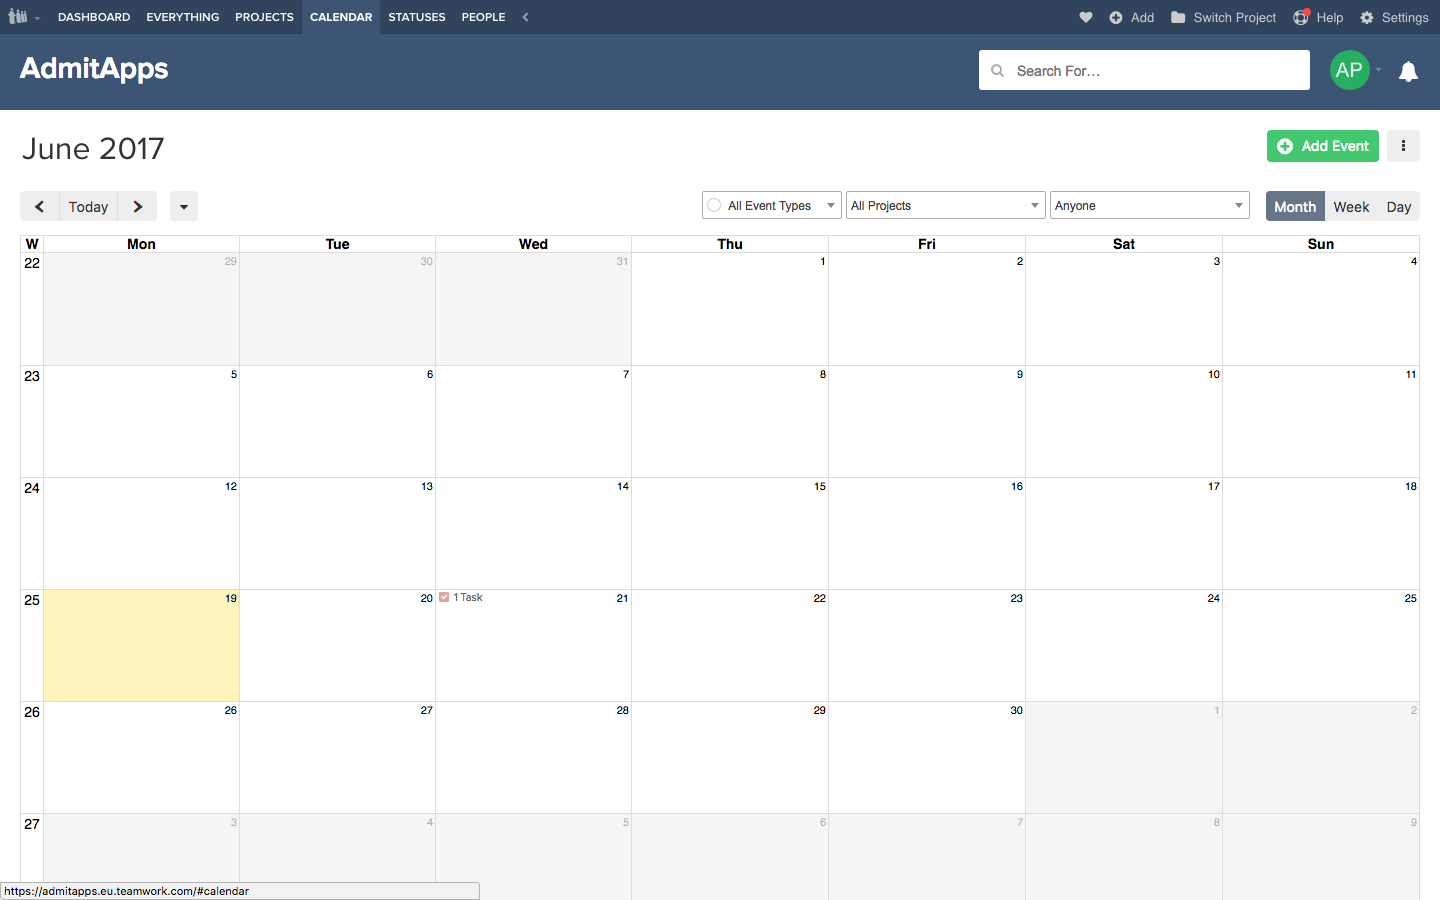
Task: Click the AdmitApps site title
Action: click(x=94, y=68)
